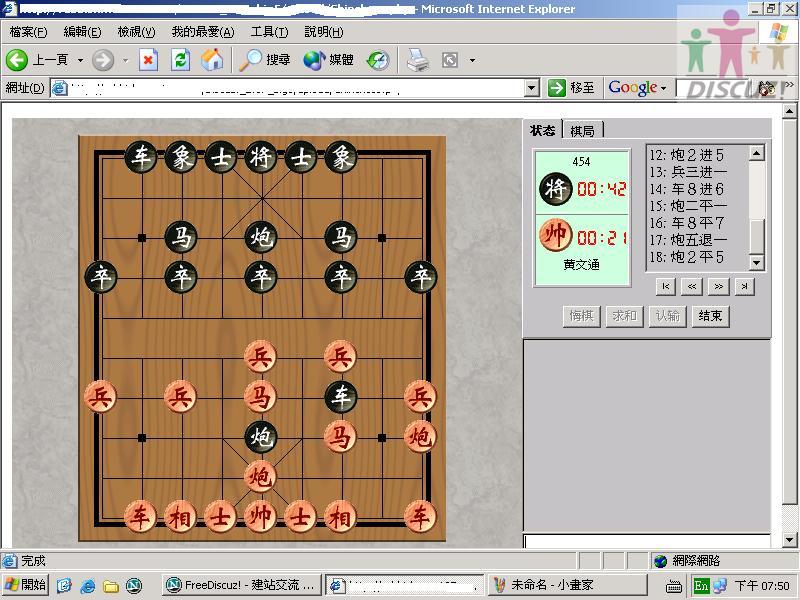Switch to the 棋局 tab
800x600 pixels.
coord(583,131)
